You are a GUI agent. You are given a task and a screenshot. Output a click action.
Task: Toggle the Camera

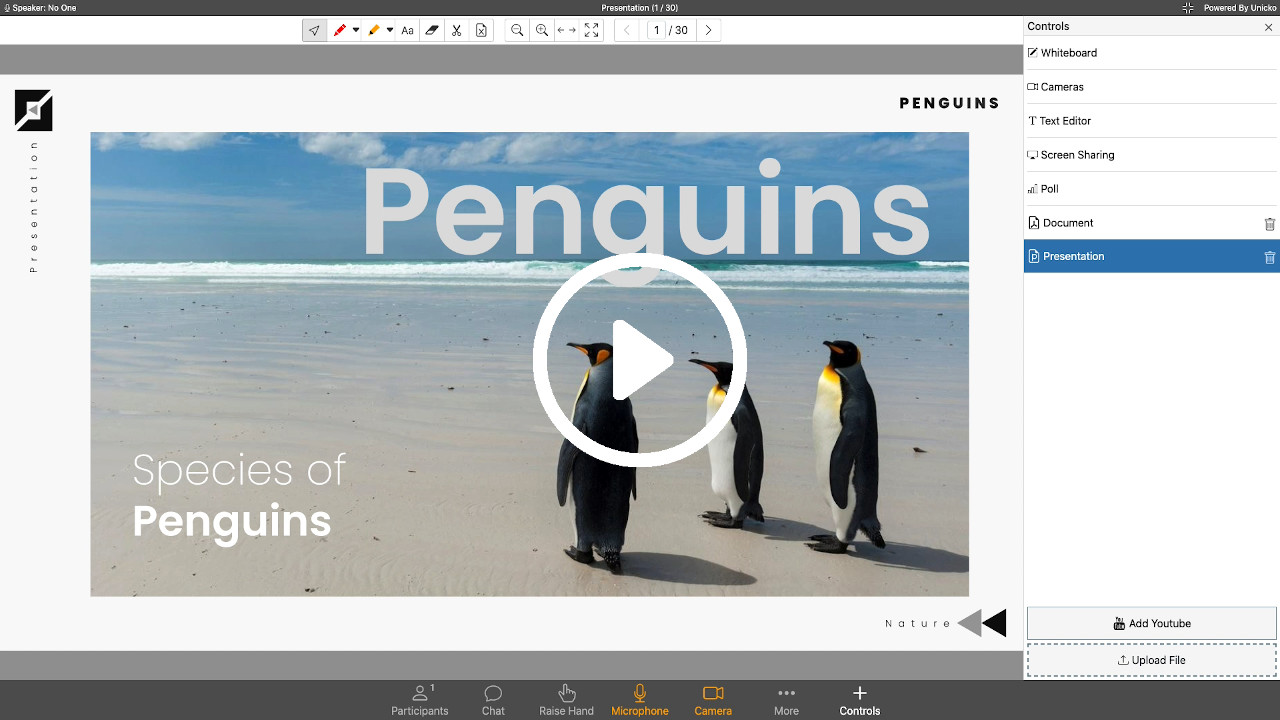713,700
